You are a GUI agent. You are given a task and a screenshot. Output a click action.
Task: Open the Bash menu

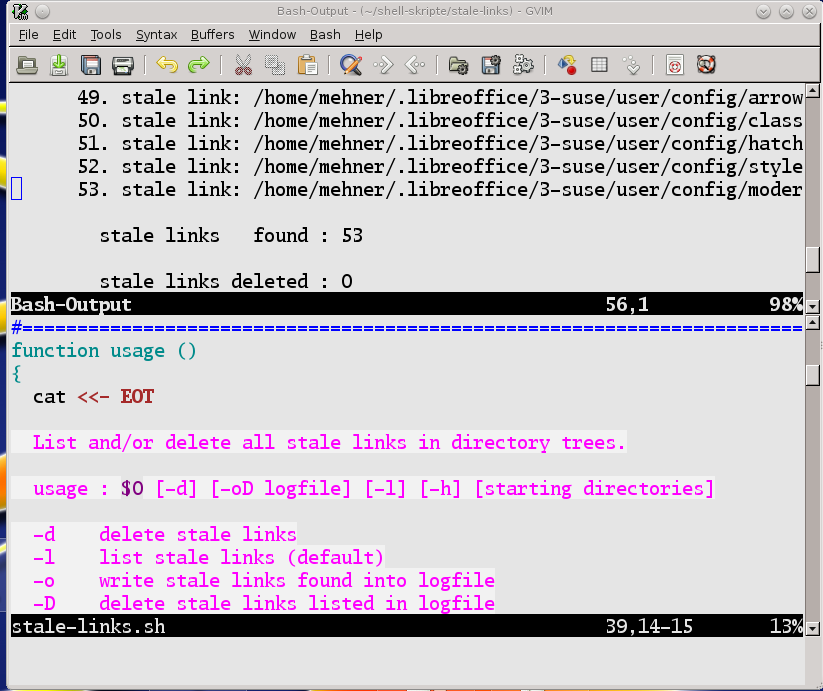click(x=325, y=34)
